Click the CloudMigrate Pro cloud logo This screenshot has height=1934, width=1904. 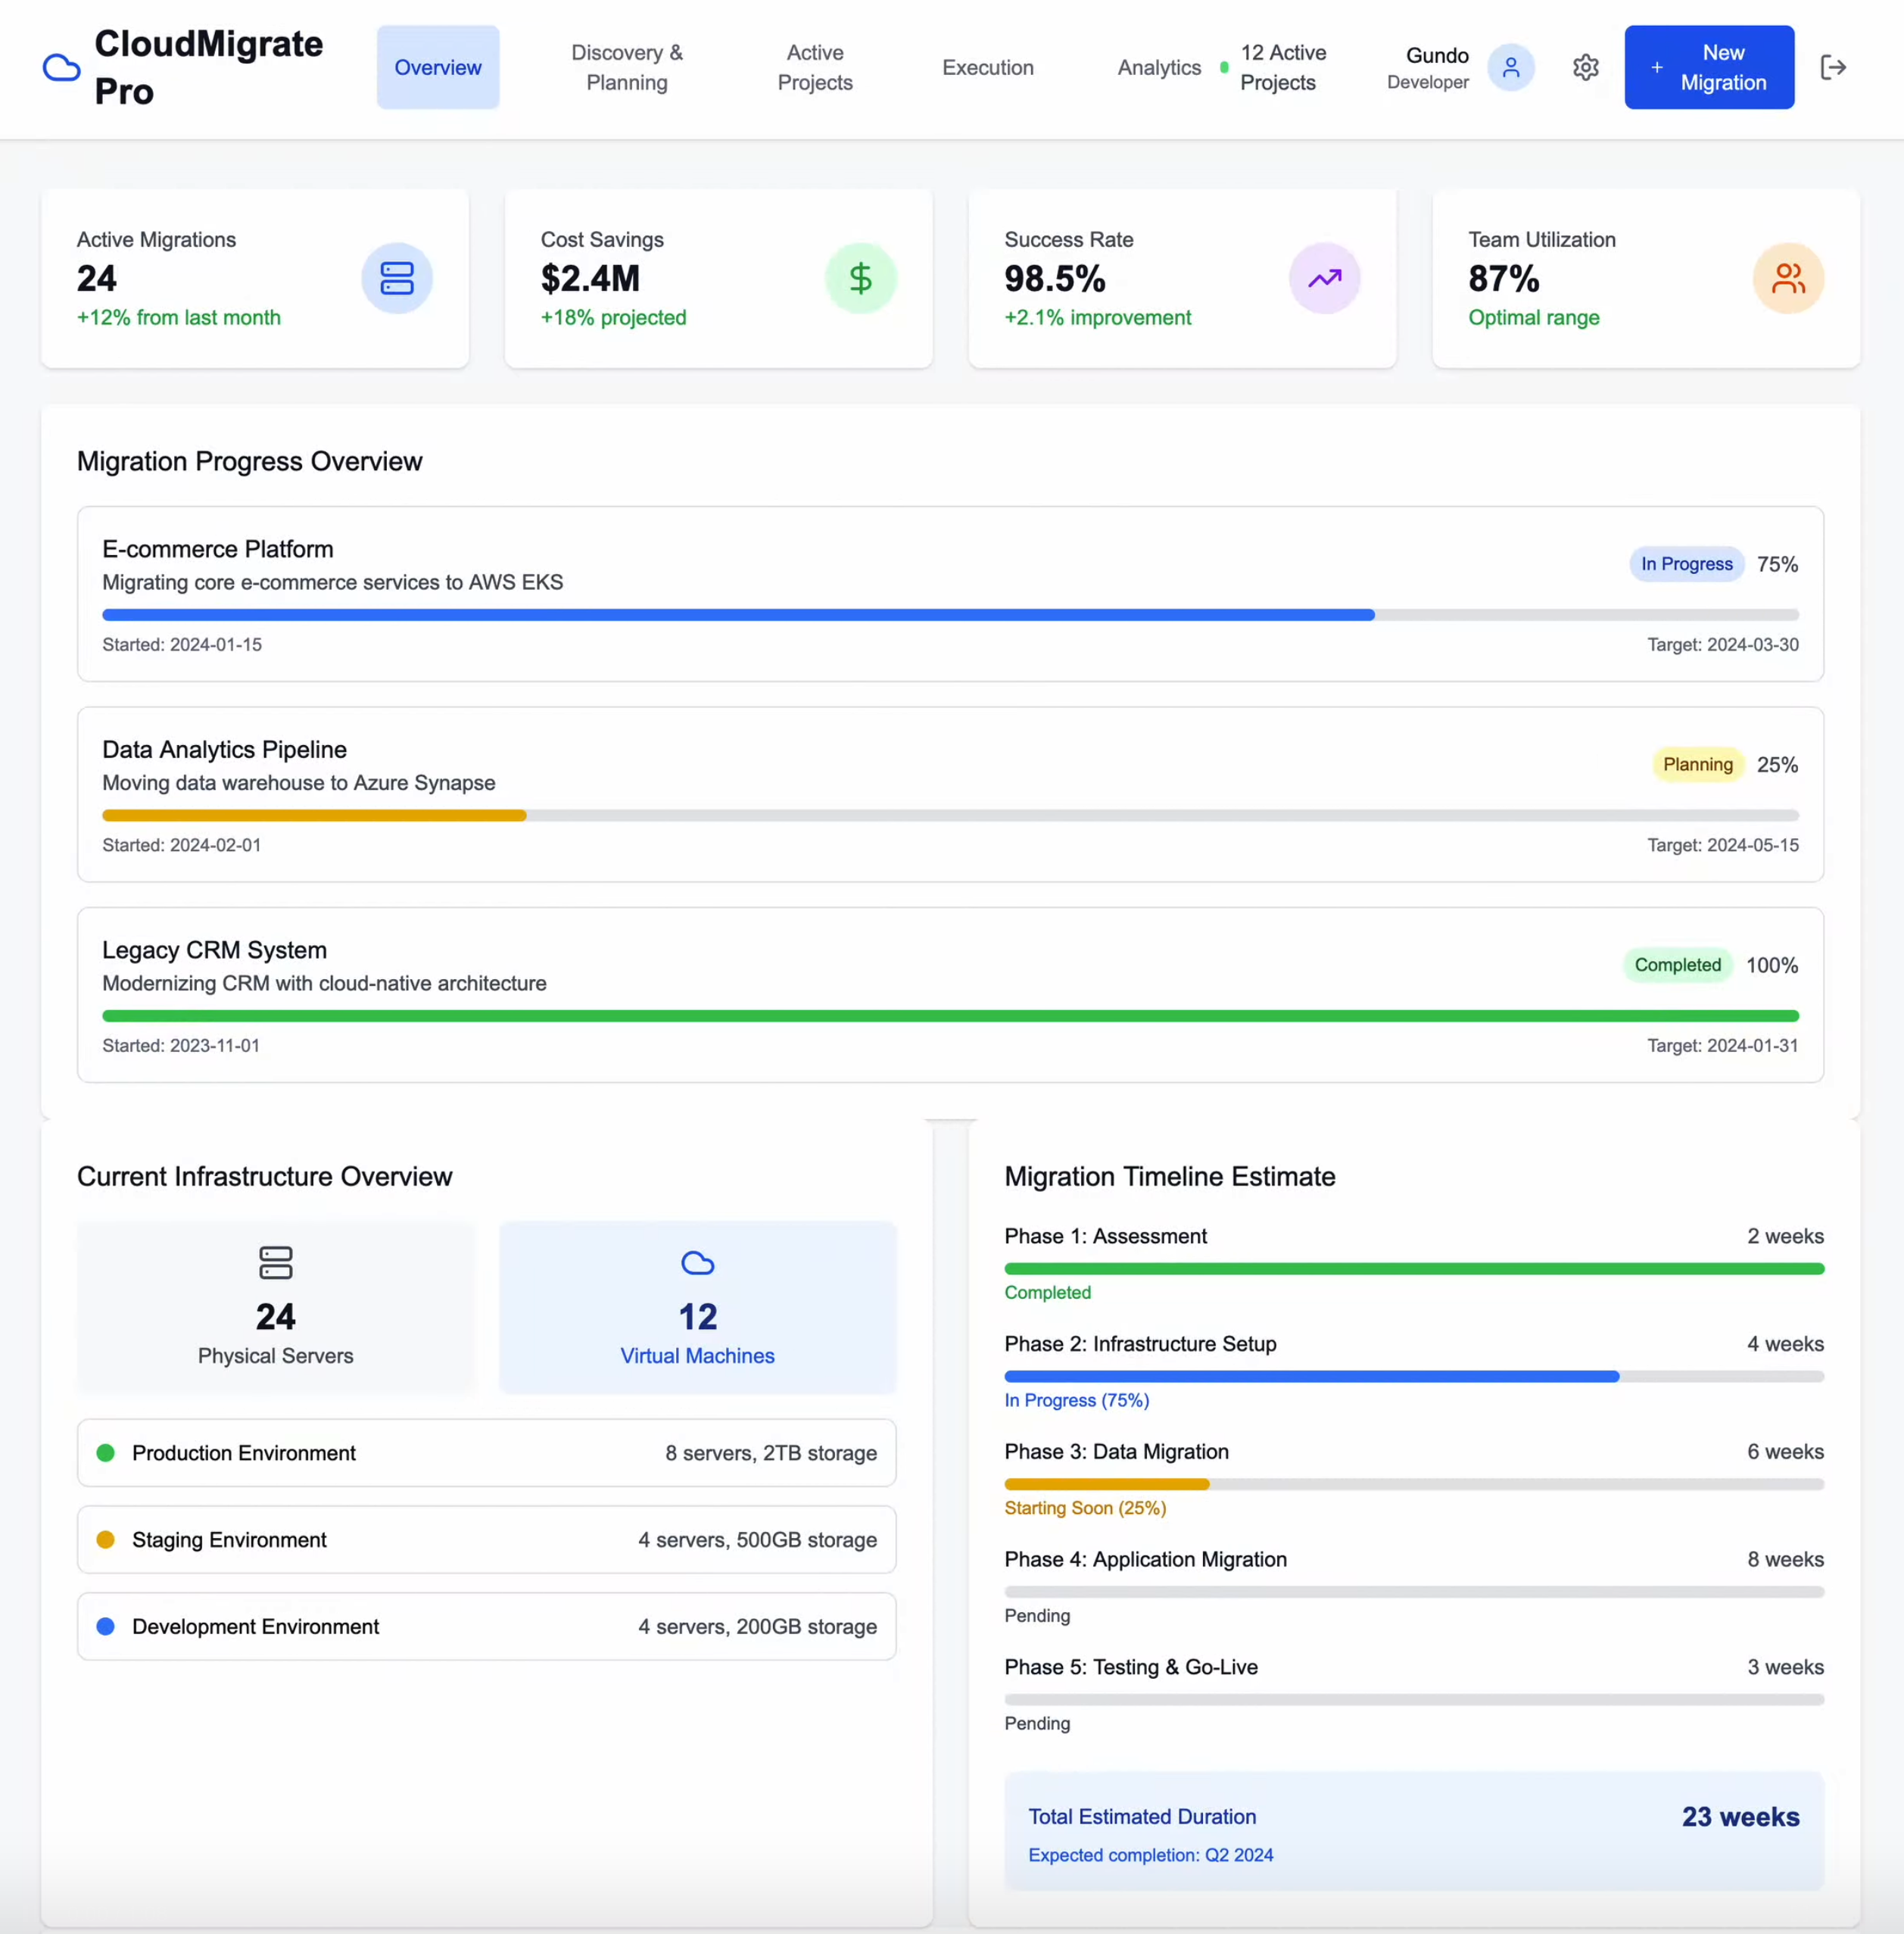61,67
